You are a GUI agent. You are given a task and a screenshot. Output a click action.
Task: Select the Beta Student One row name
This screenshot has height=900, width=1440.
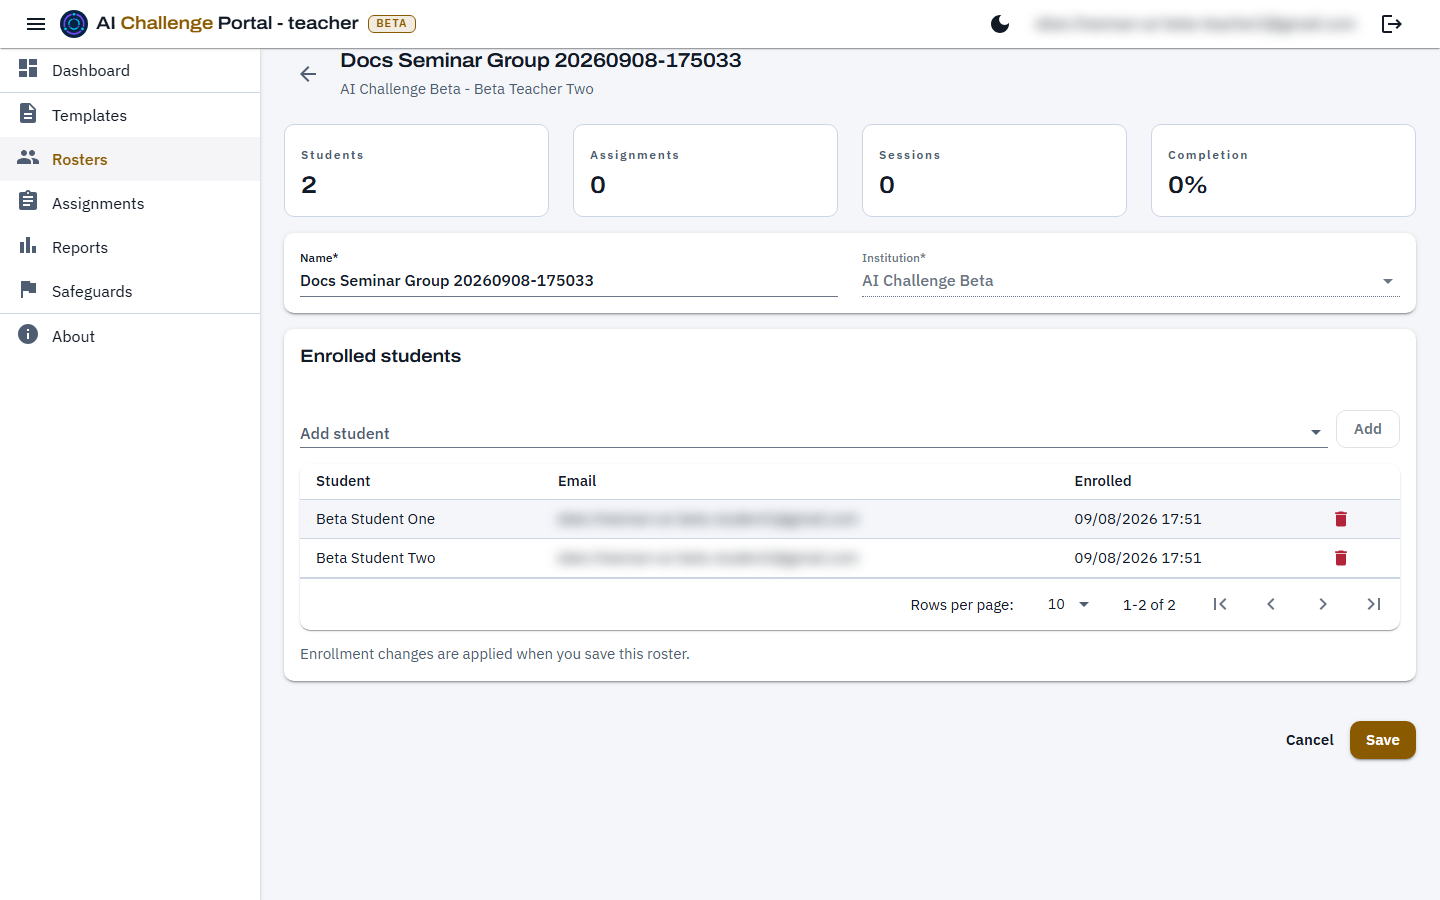point(375,519)
